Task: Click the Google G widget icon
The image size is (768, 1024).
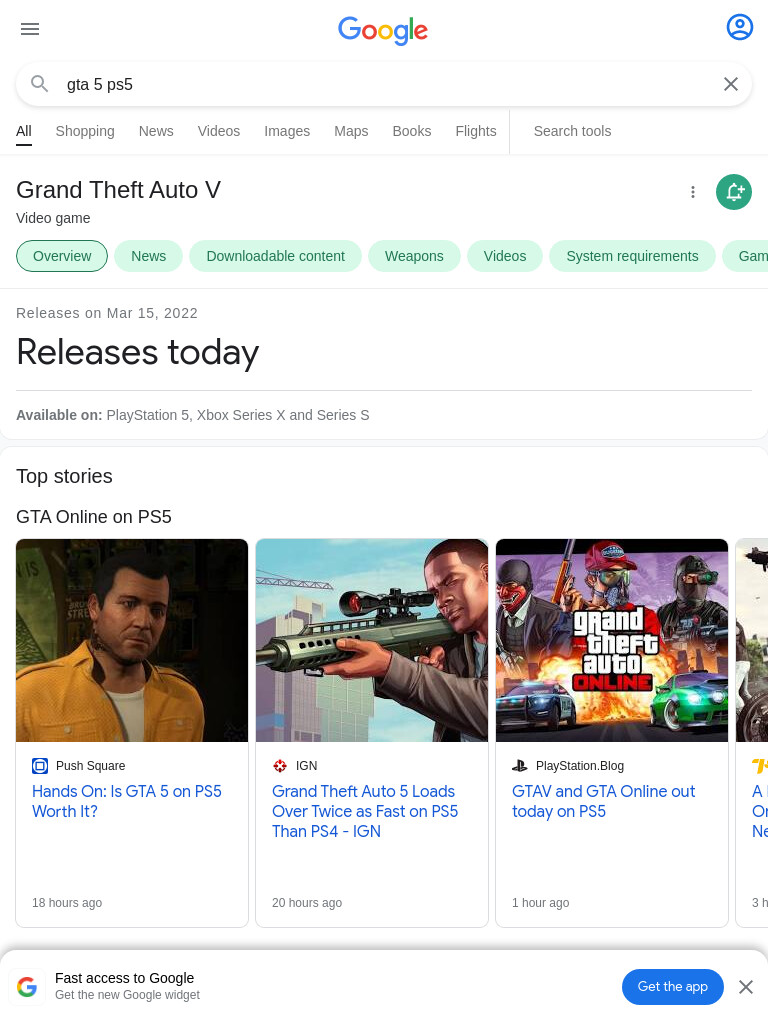Action: click(27, 986)
